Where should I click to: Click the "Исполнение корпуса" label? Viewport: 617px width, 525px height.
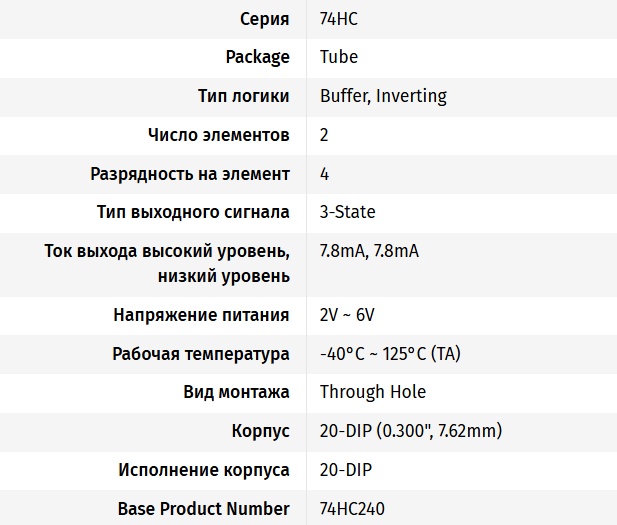pos(204,470)
